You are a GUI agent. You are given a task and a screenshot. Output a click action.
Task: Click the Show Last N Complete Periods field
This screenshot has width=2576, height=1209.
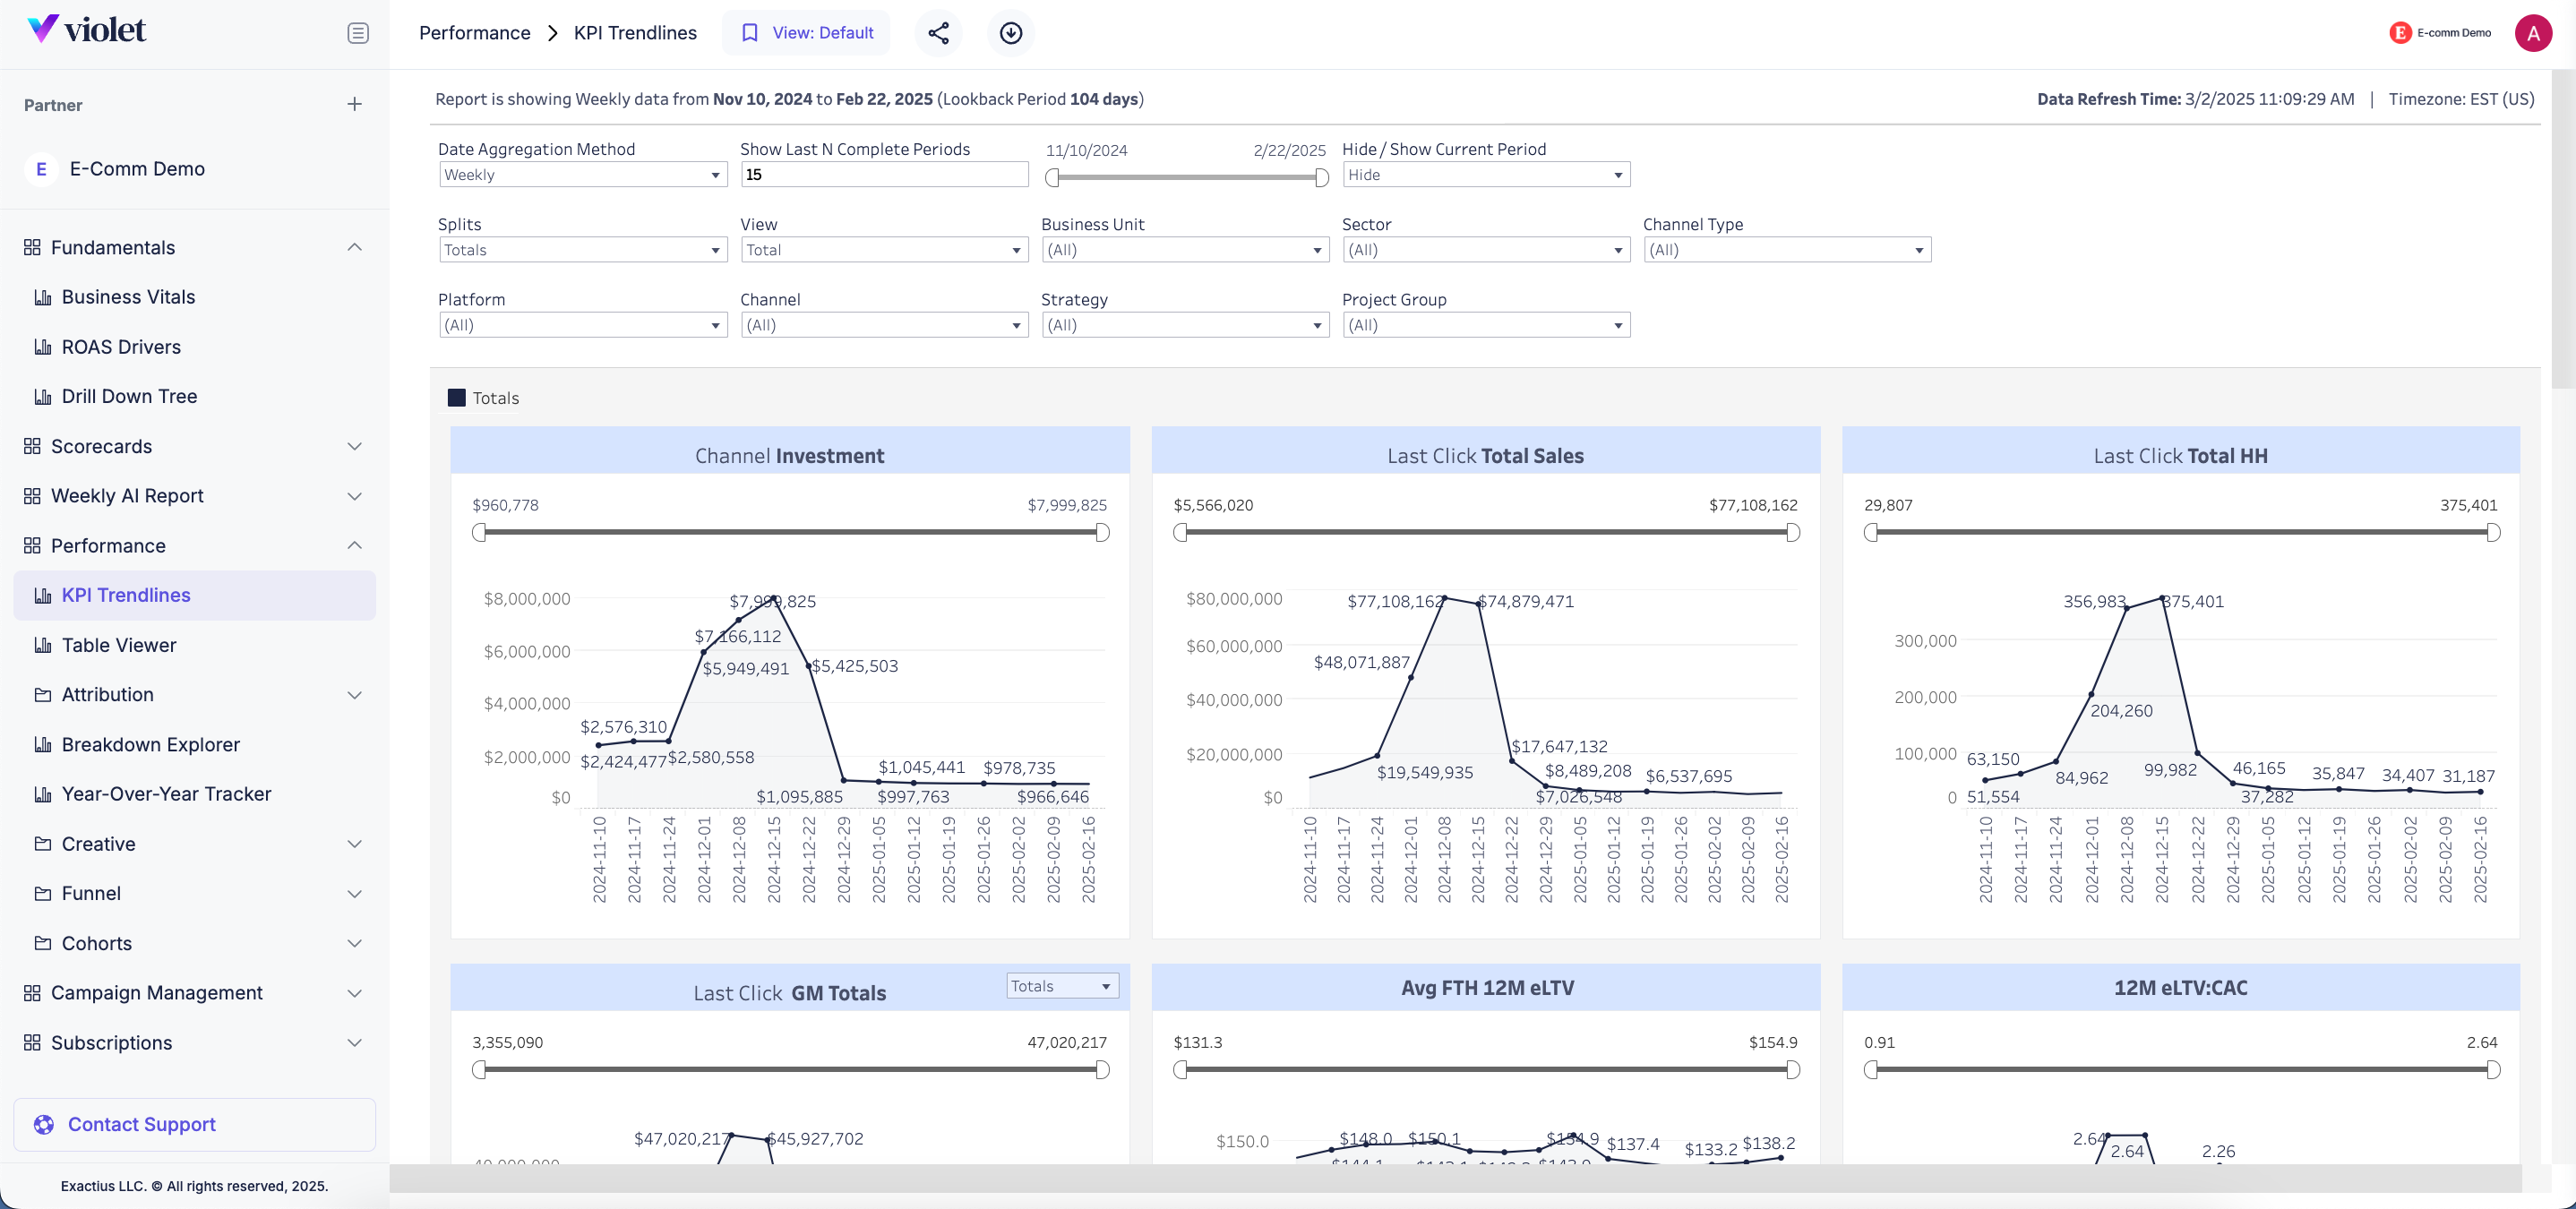(884, 175)
